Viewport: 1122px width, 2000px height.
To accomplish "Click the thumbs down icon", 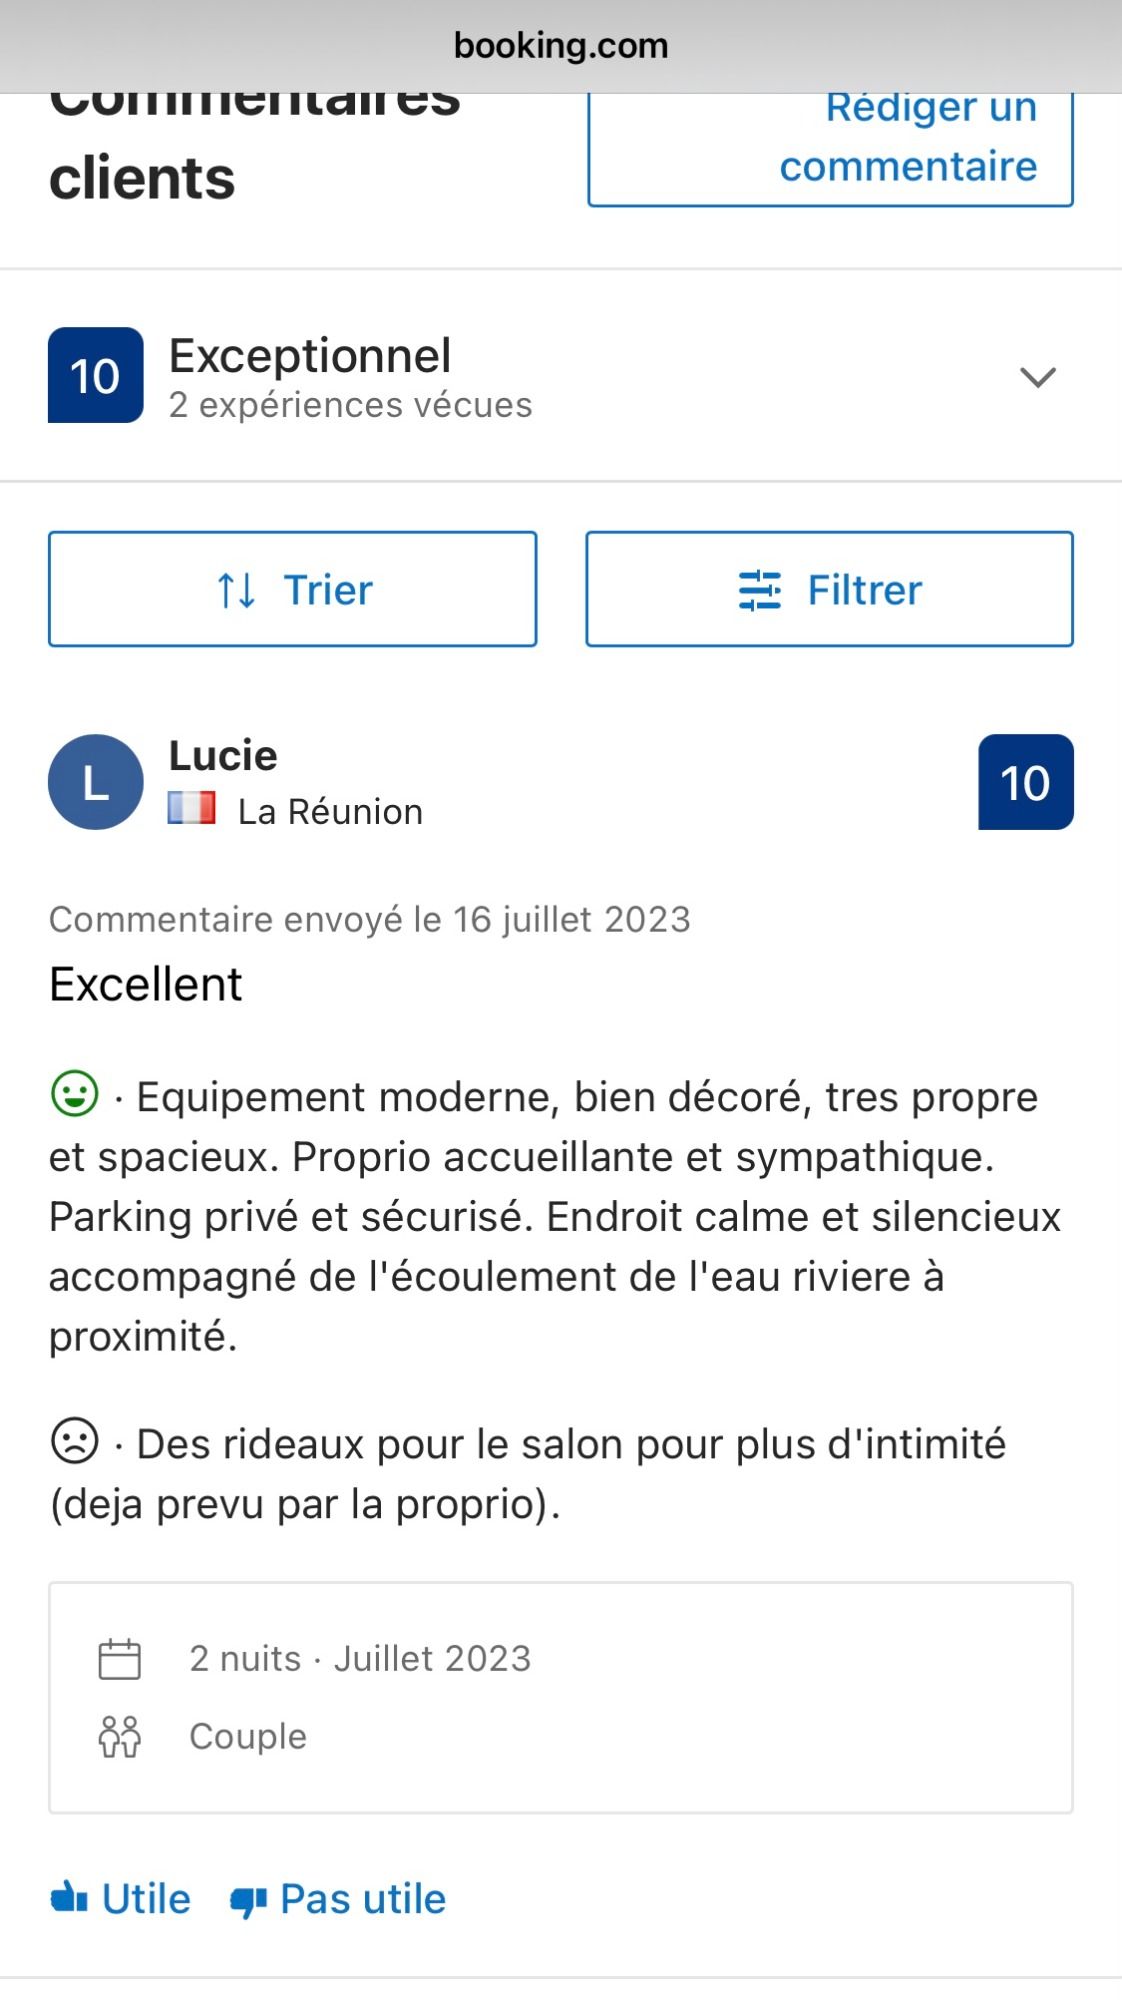I will pyautogui.click(x=248, y=1900).
